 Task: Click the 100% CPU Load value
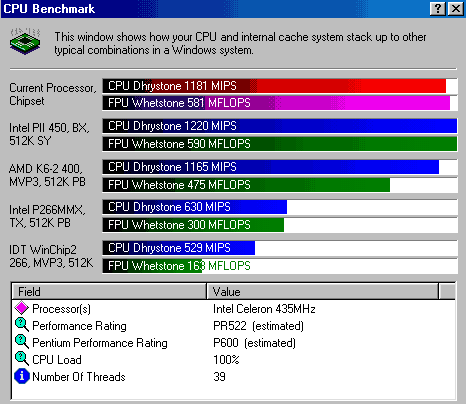[x=226, y=360]
